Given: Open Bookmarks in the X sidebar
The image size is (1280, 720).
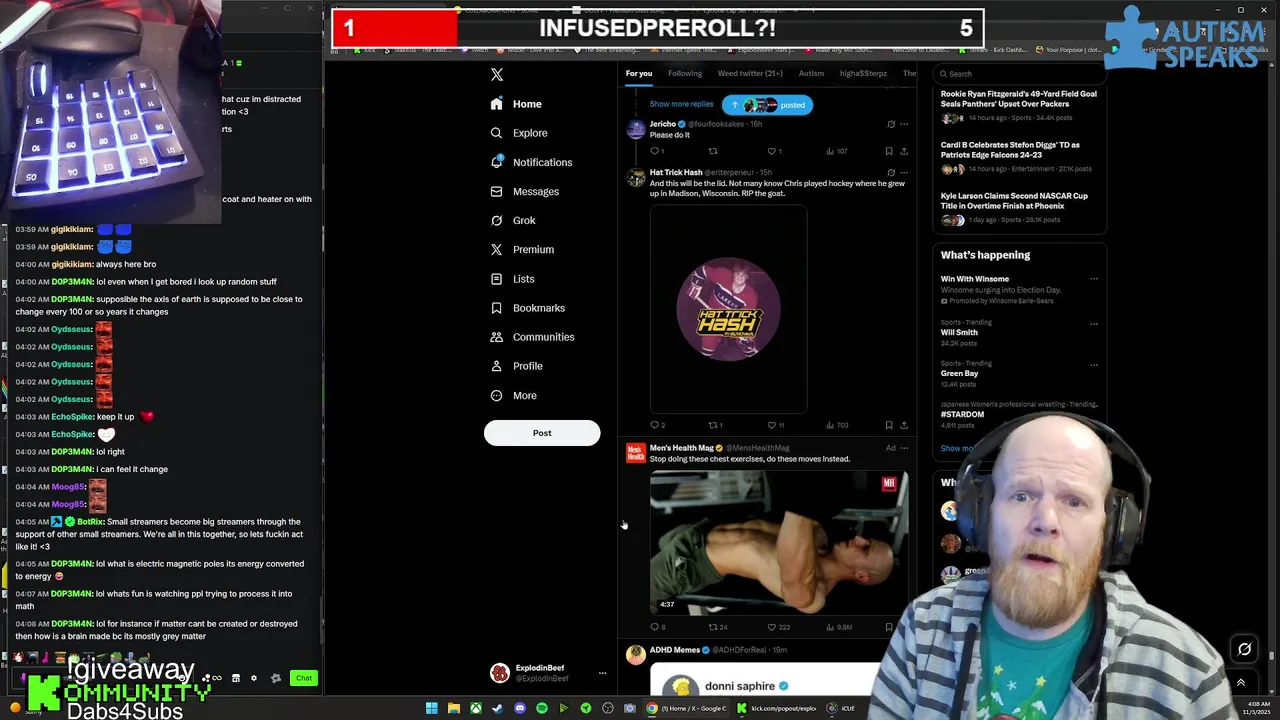Looking at the screenshot, I should (528, 308).
